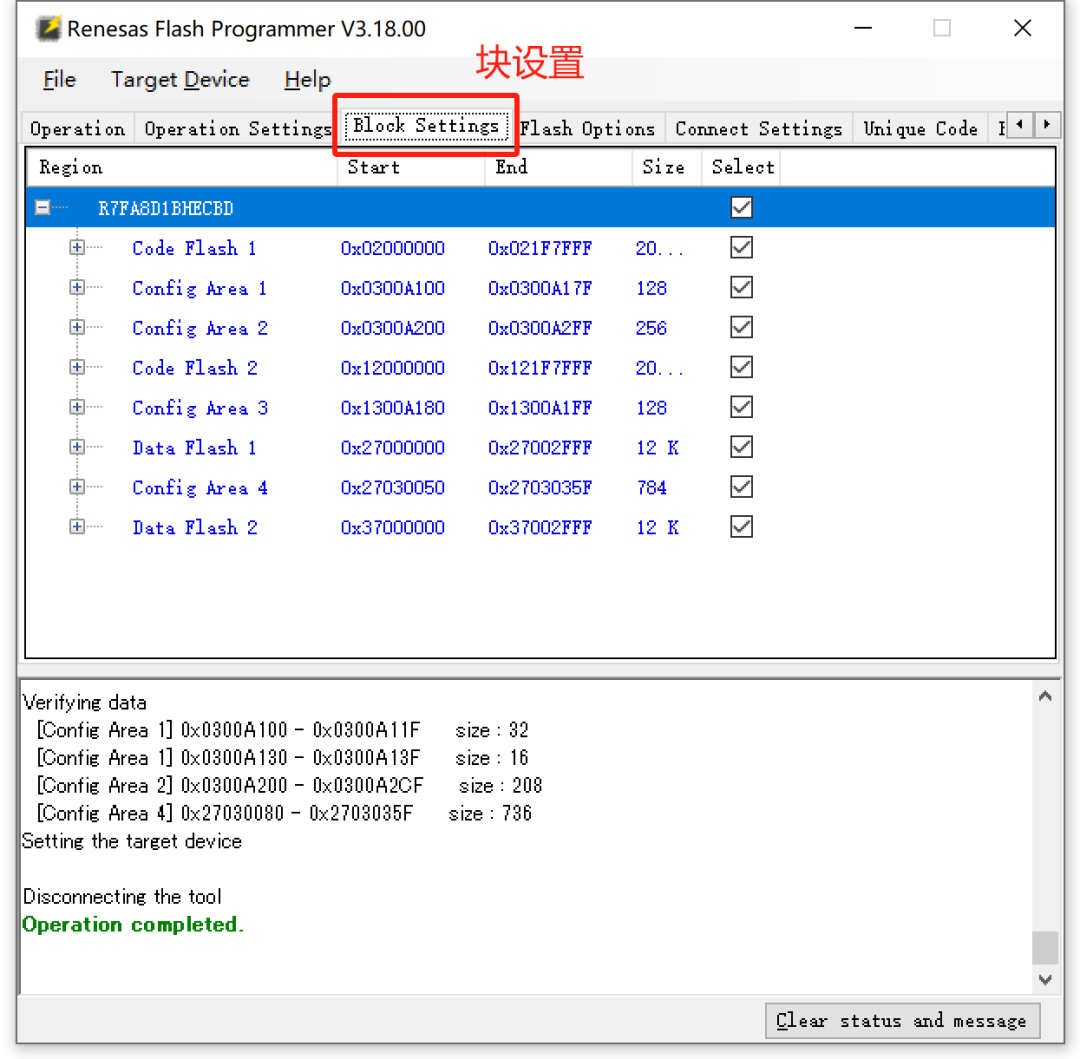Open the Connect Settings tab
This screenshot has height=1059, width=1080.
(x=758, y=129)
